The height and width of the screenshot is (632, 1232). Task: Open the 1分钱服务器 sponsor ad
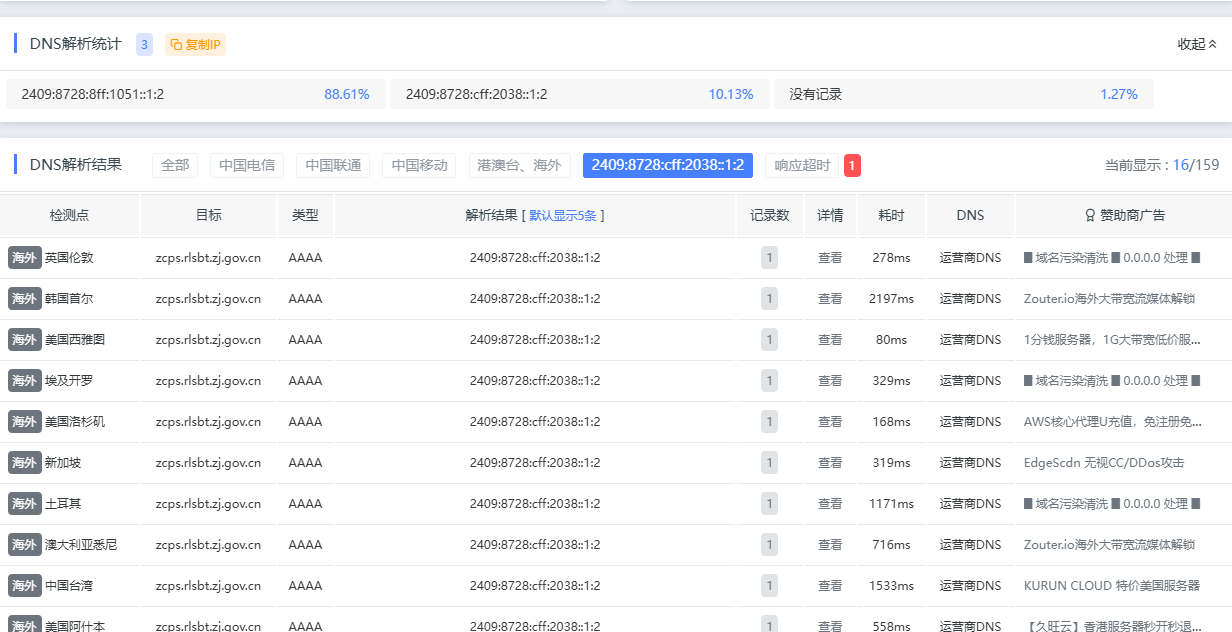pyautogui.click(x=1112, y=340)
